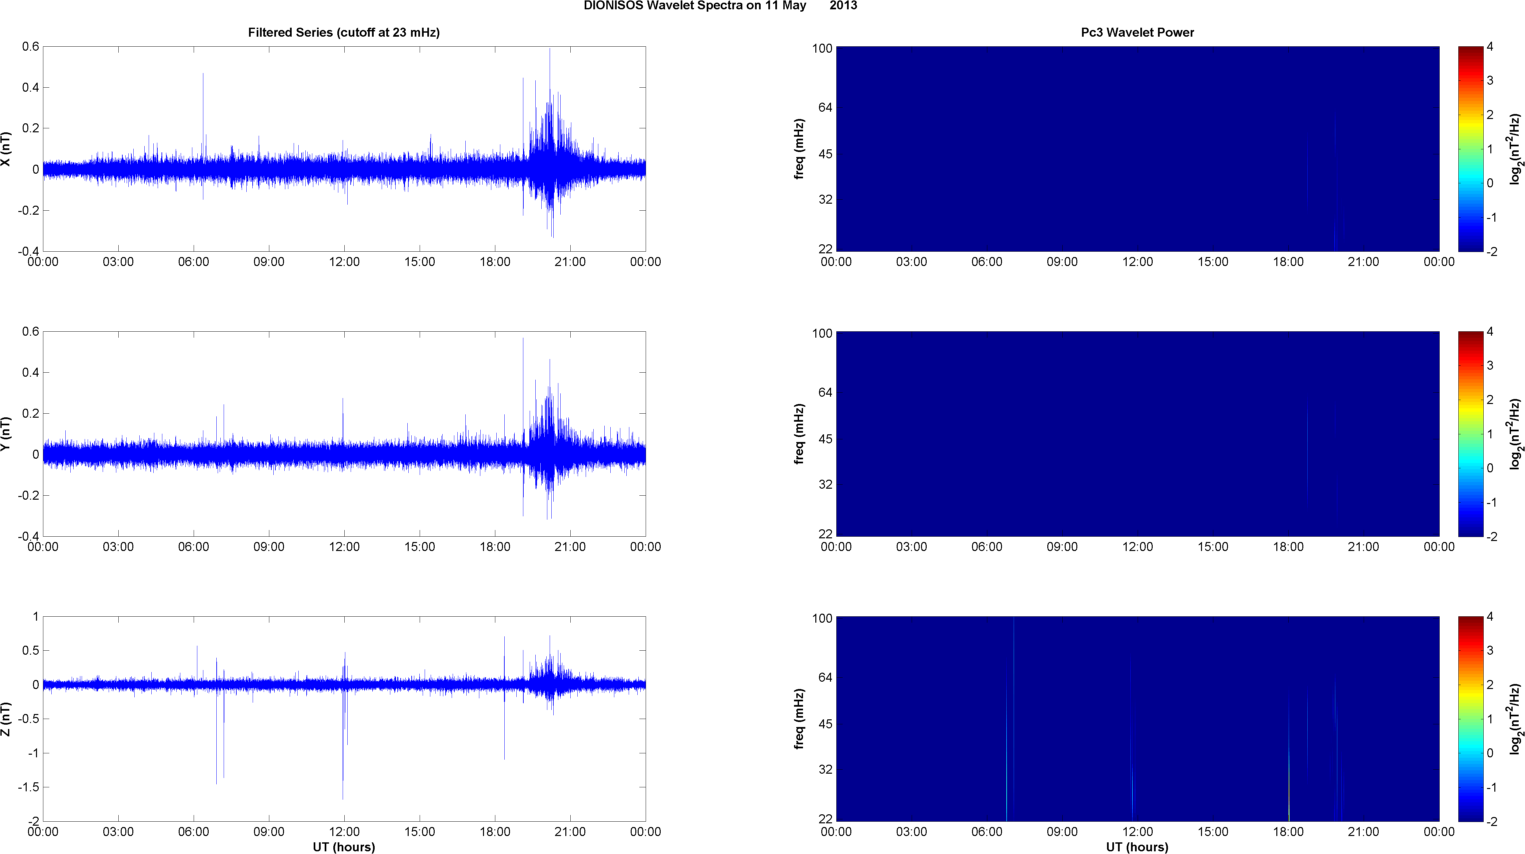
Task: Pick the colorbar beside the Z wavelet panel
Action: [1470, 719]
